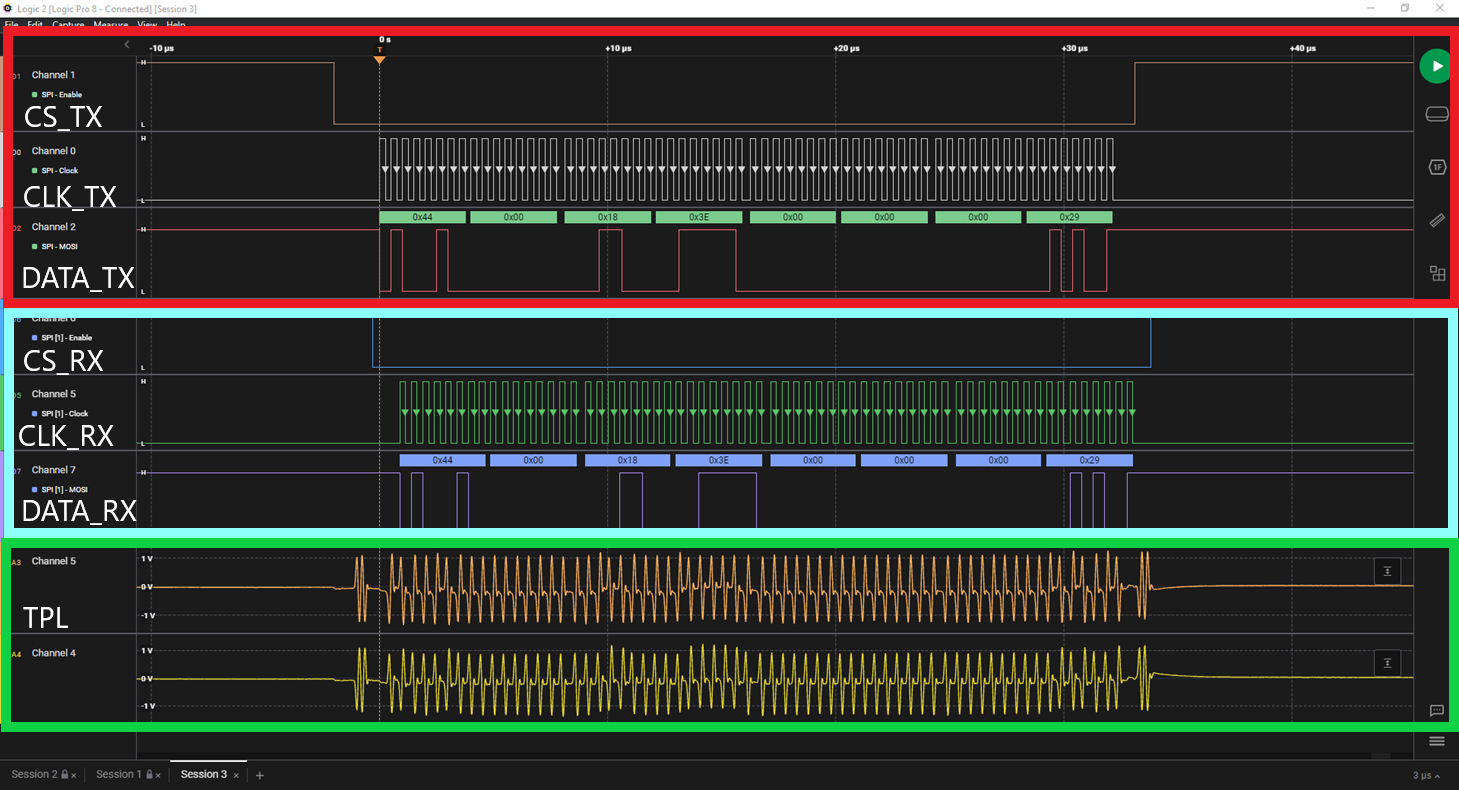Open the Measurements panel with the ruler icon

click(x=1436, y=220)
